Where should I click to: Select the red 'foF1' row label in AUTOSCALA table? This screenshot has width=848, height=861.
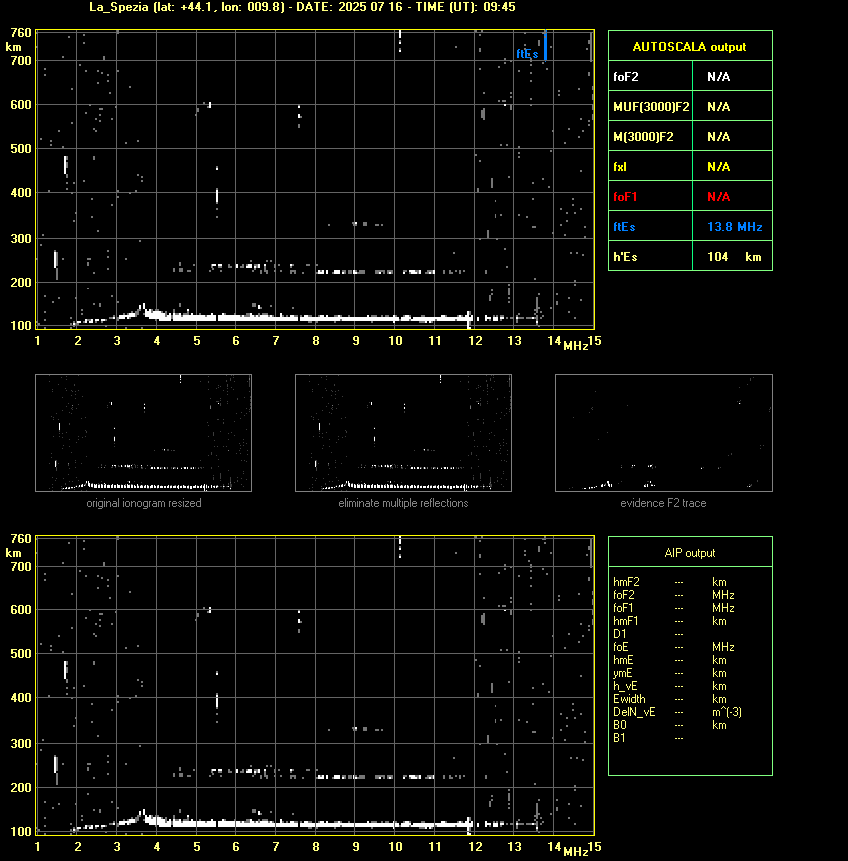625,197
